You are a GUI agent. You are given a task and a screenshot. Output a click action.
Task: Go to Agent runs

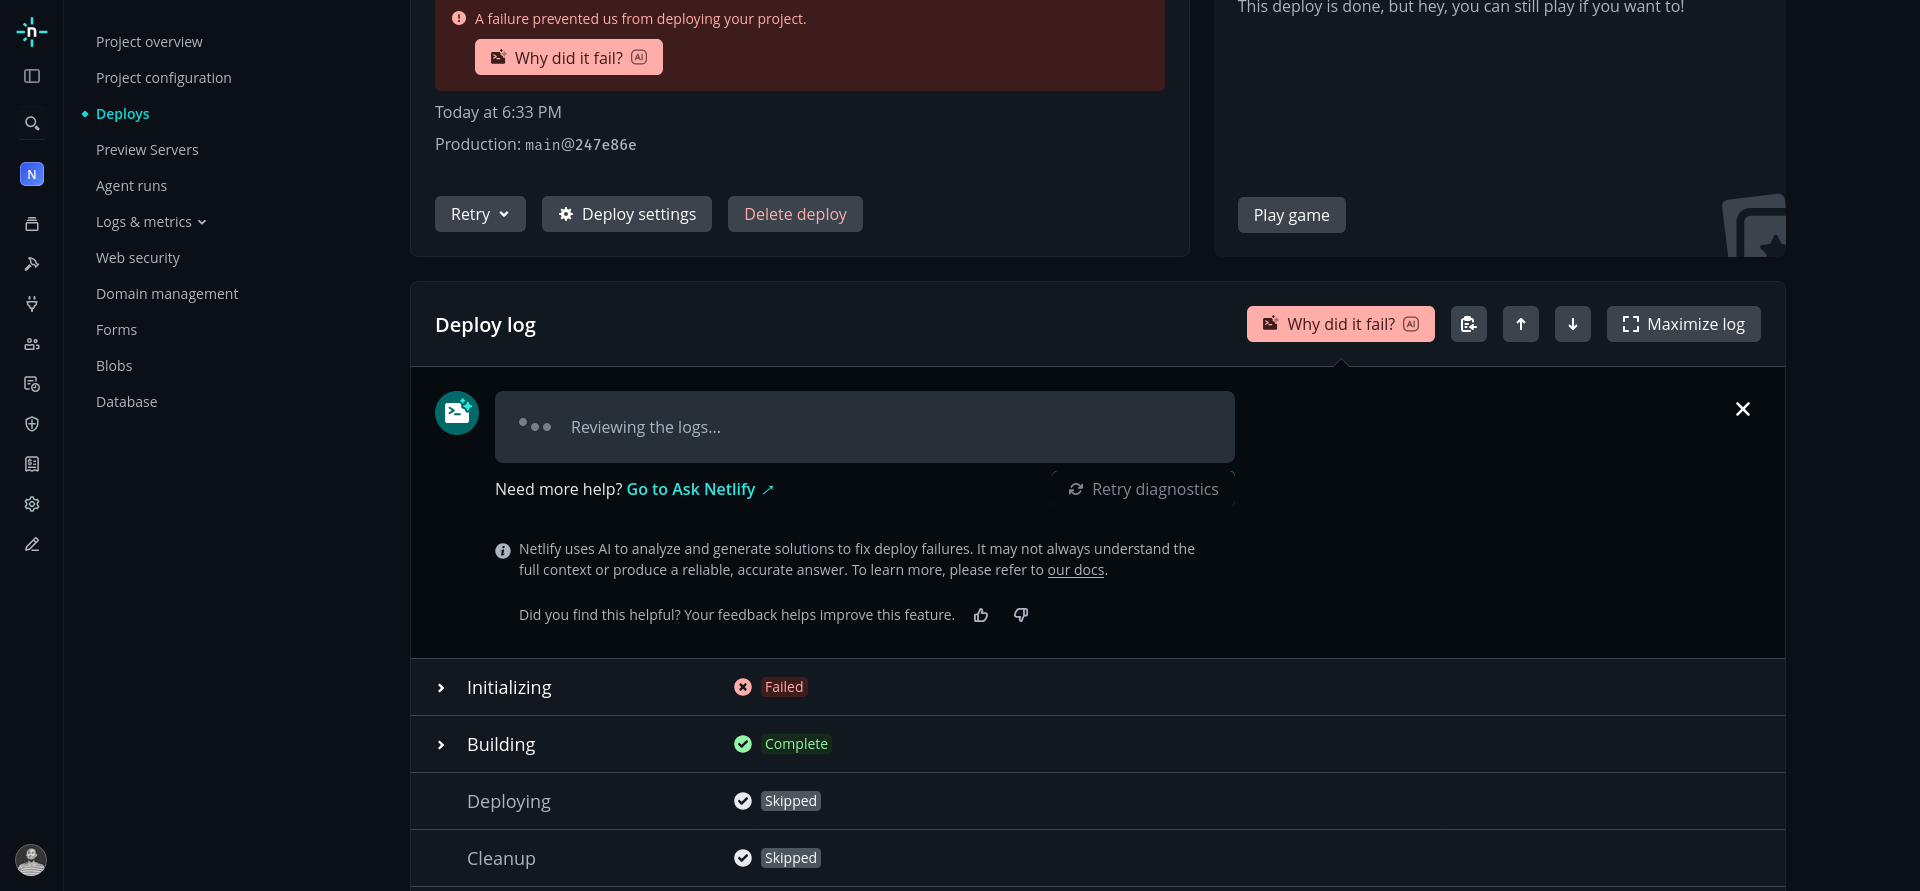point(131,186)
